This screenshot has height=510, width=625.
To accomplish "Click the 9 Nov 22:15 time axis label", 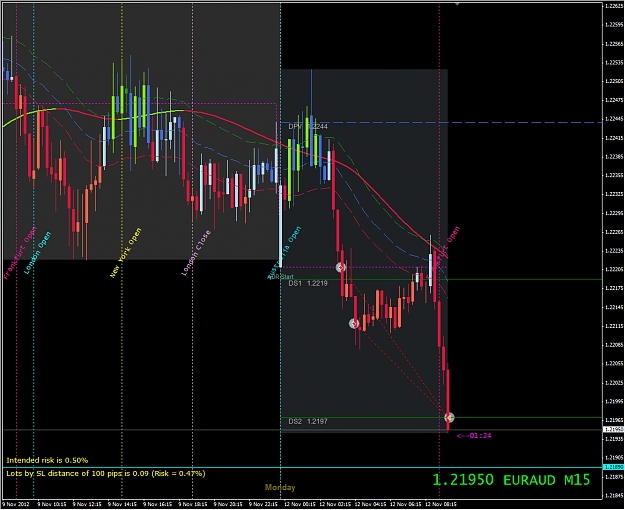I will pyautogui.click(x=263, y=504).
